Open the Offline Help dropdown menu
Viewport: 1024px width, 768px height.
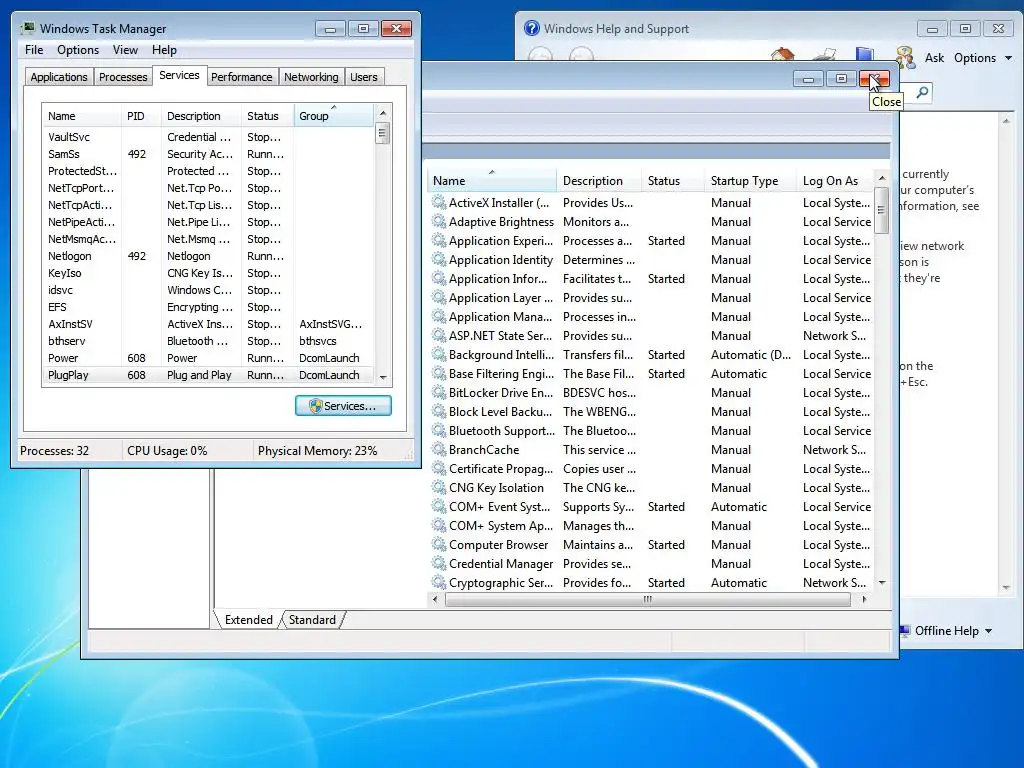[953, 630]
